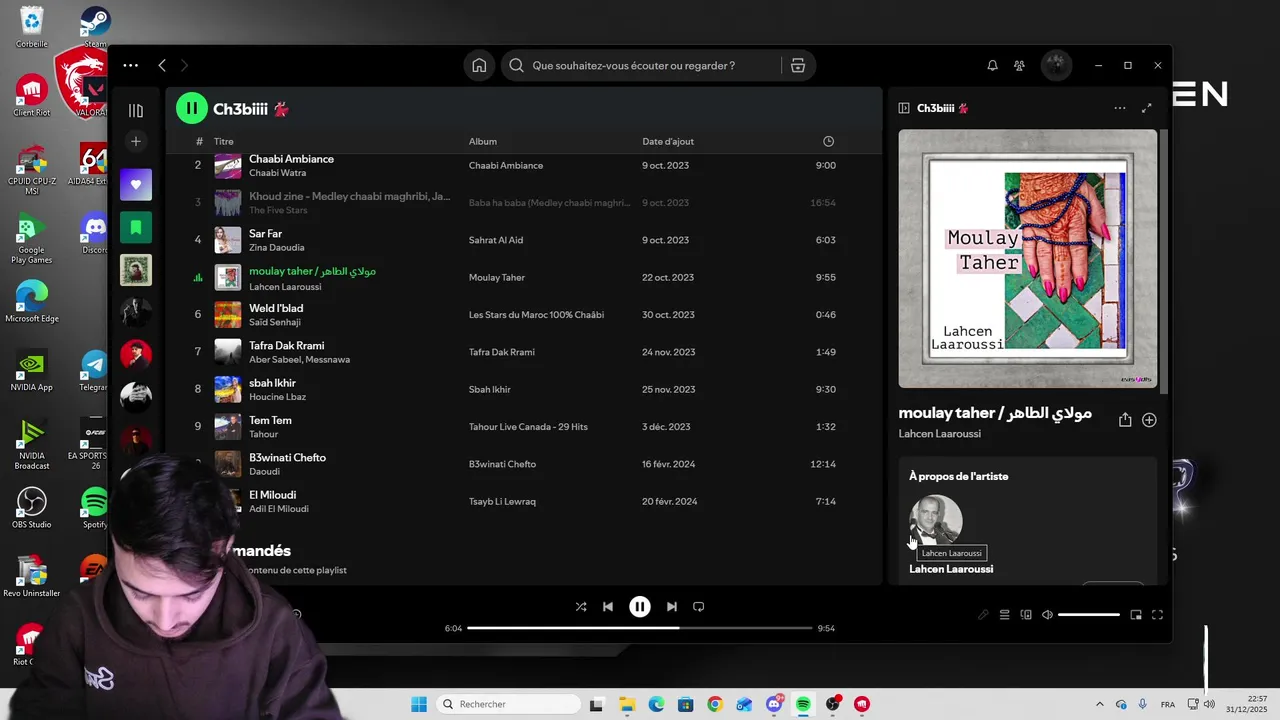Open miniplayer icon
This screenshot has height=720, width=1280.
click(1136, 615)
